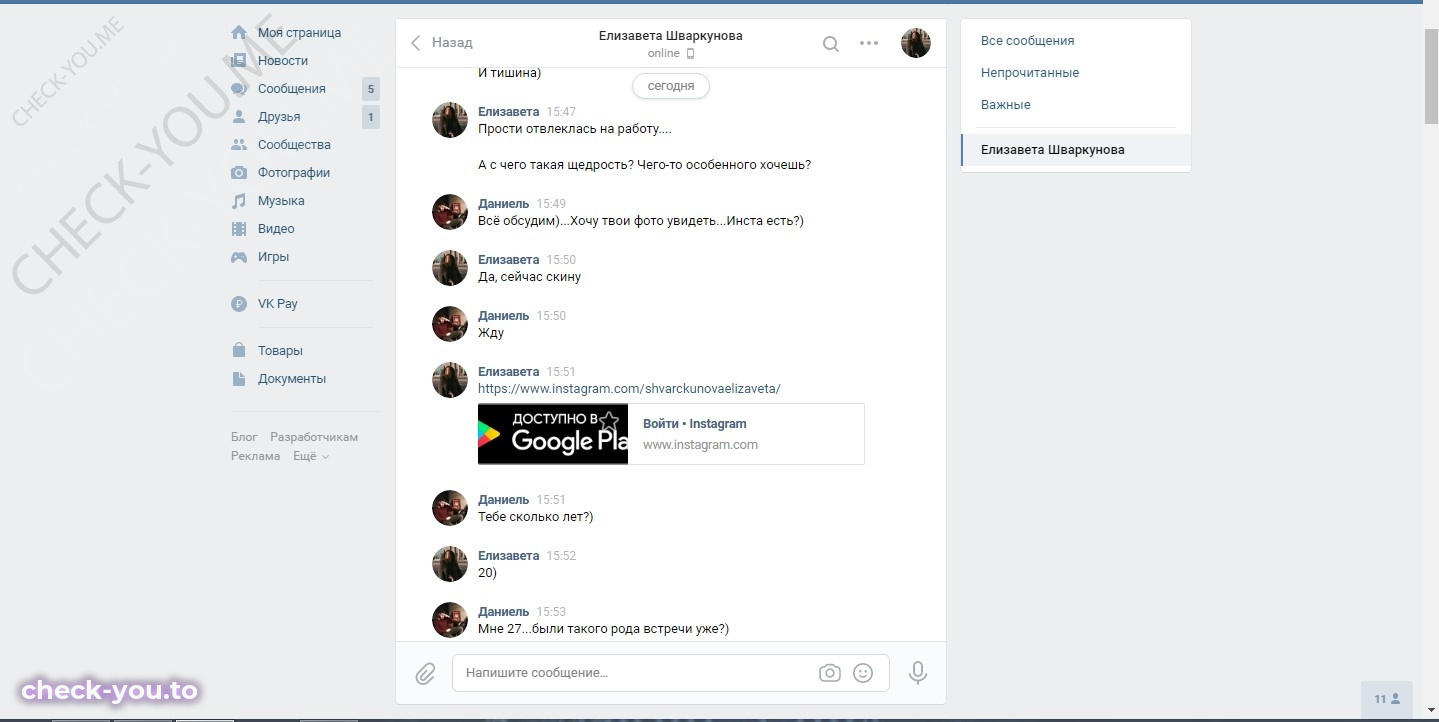Screen dimensions: 1439x722
Task: Open online friends counter showing 11
Action: [1387, 699]
